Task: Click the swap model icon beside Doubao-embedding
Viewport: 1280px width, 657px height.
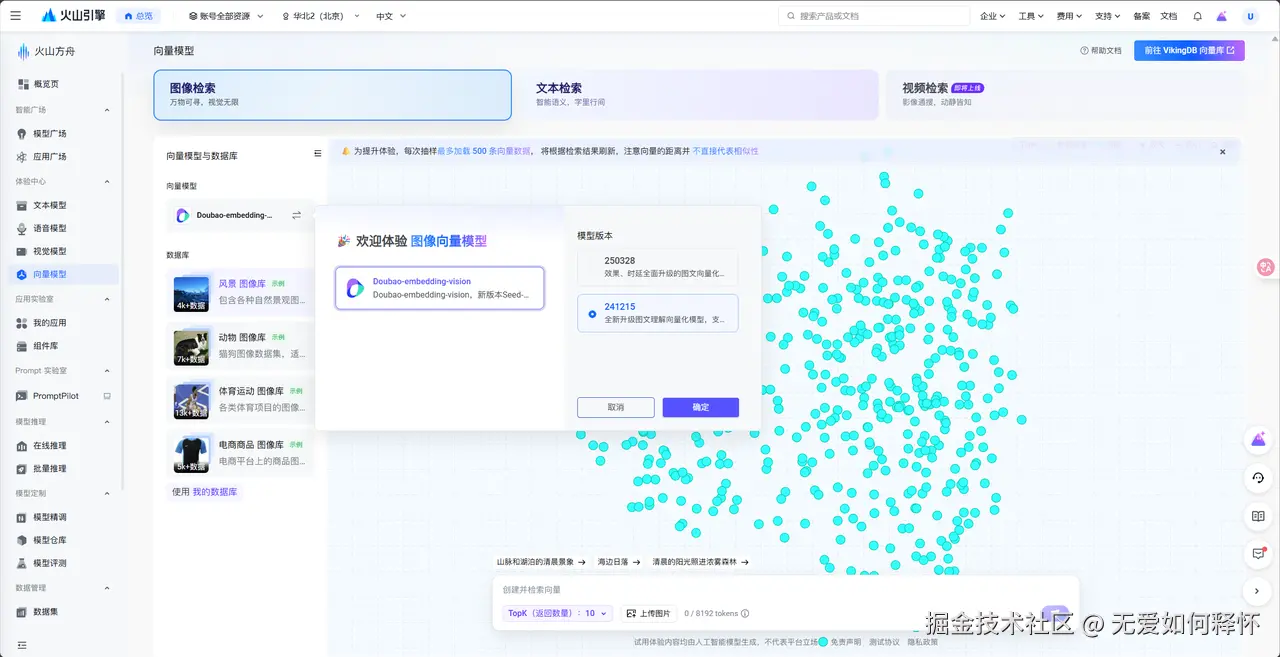Action: pyautogui.click(x=296, y=215)
